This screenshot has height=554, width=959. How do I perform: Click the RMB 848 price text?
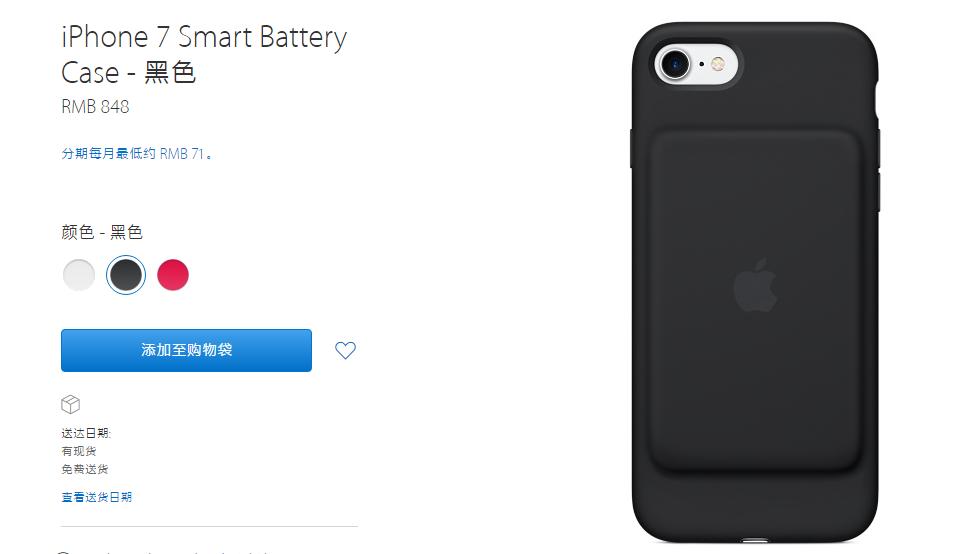click(95, 106)
